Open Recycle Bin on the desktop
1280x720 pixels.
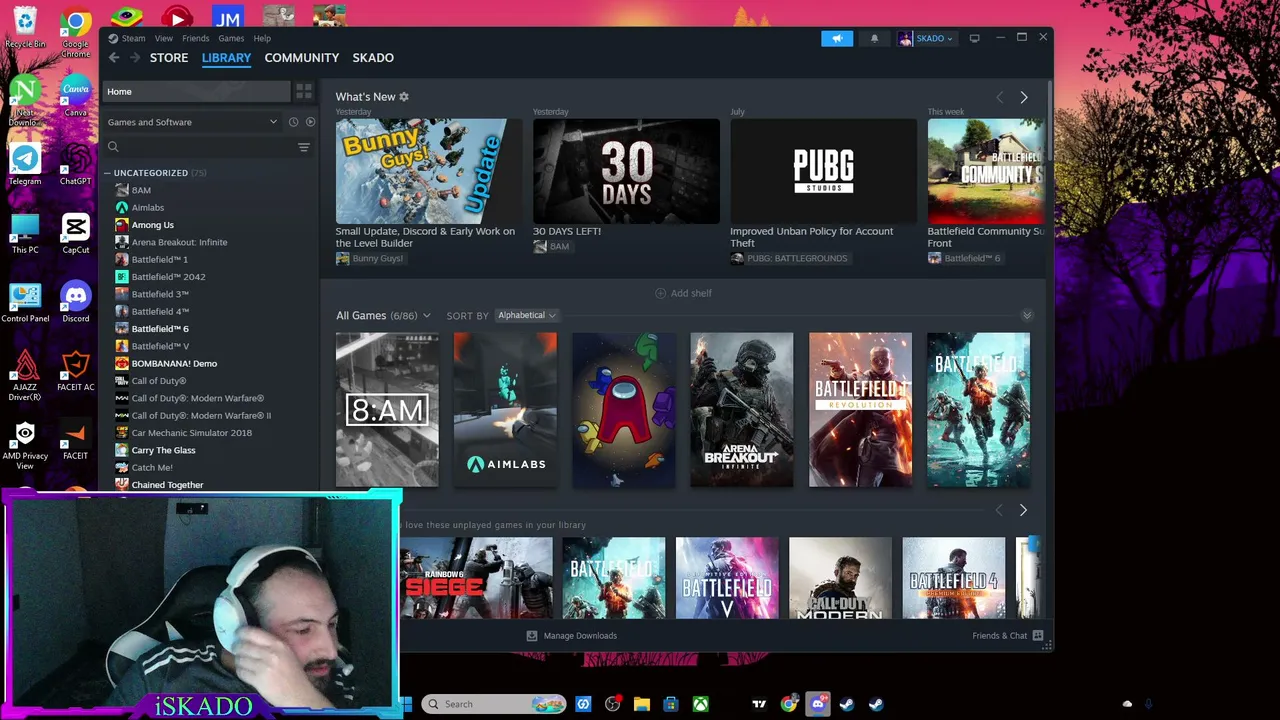(25, 27)
